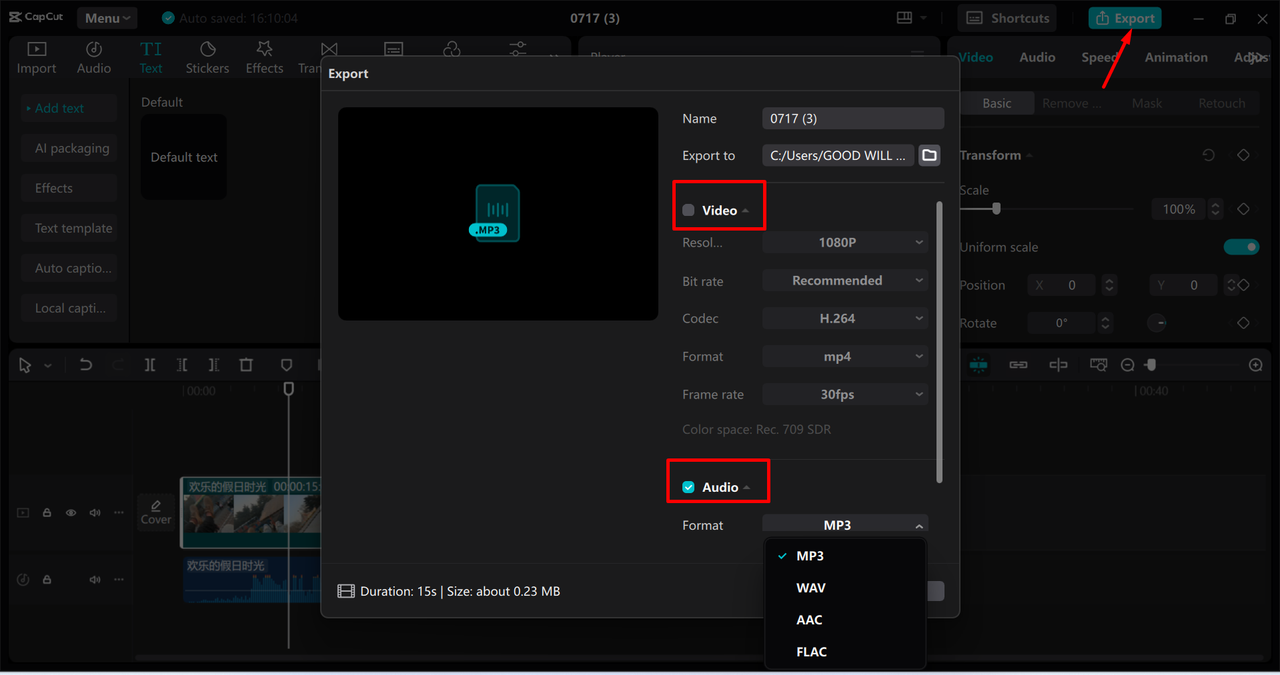1280x675 pixels.
Task: Open Text template in the sidebar
Action: tap(69, 228)
